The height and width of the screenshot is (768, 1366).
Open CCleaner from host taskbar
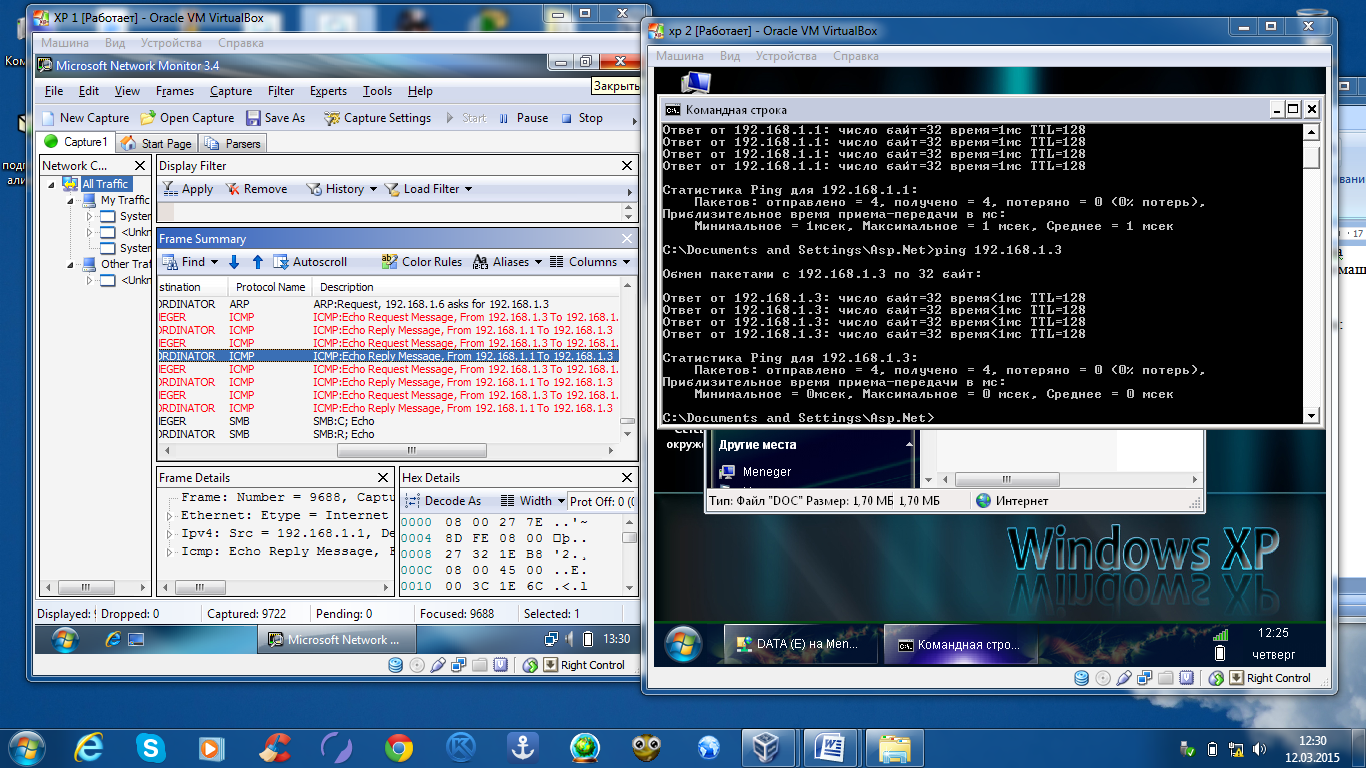tap(275, 747)
